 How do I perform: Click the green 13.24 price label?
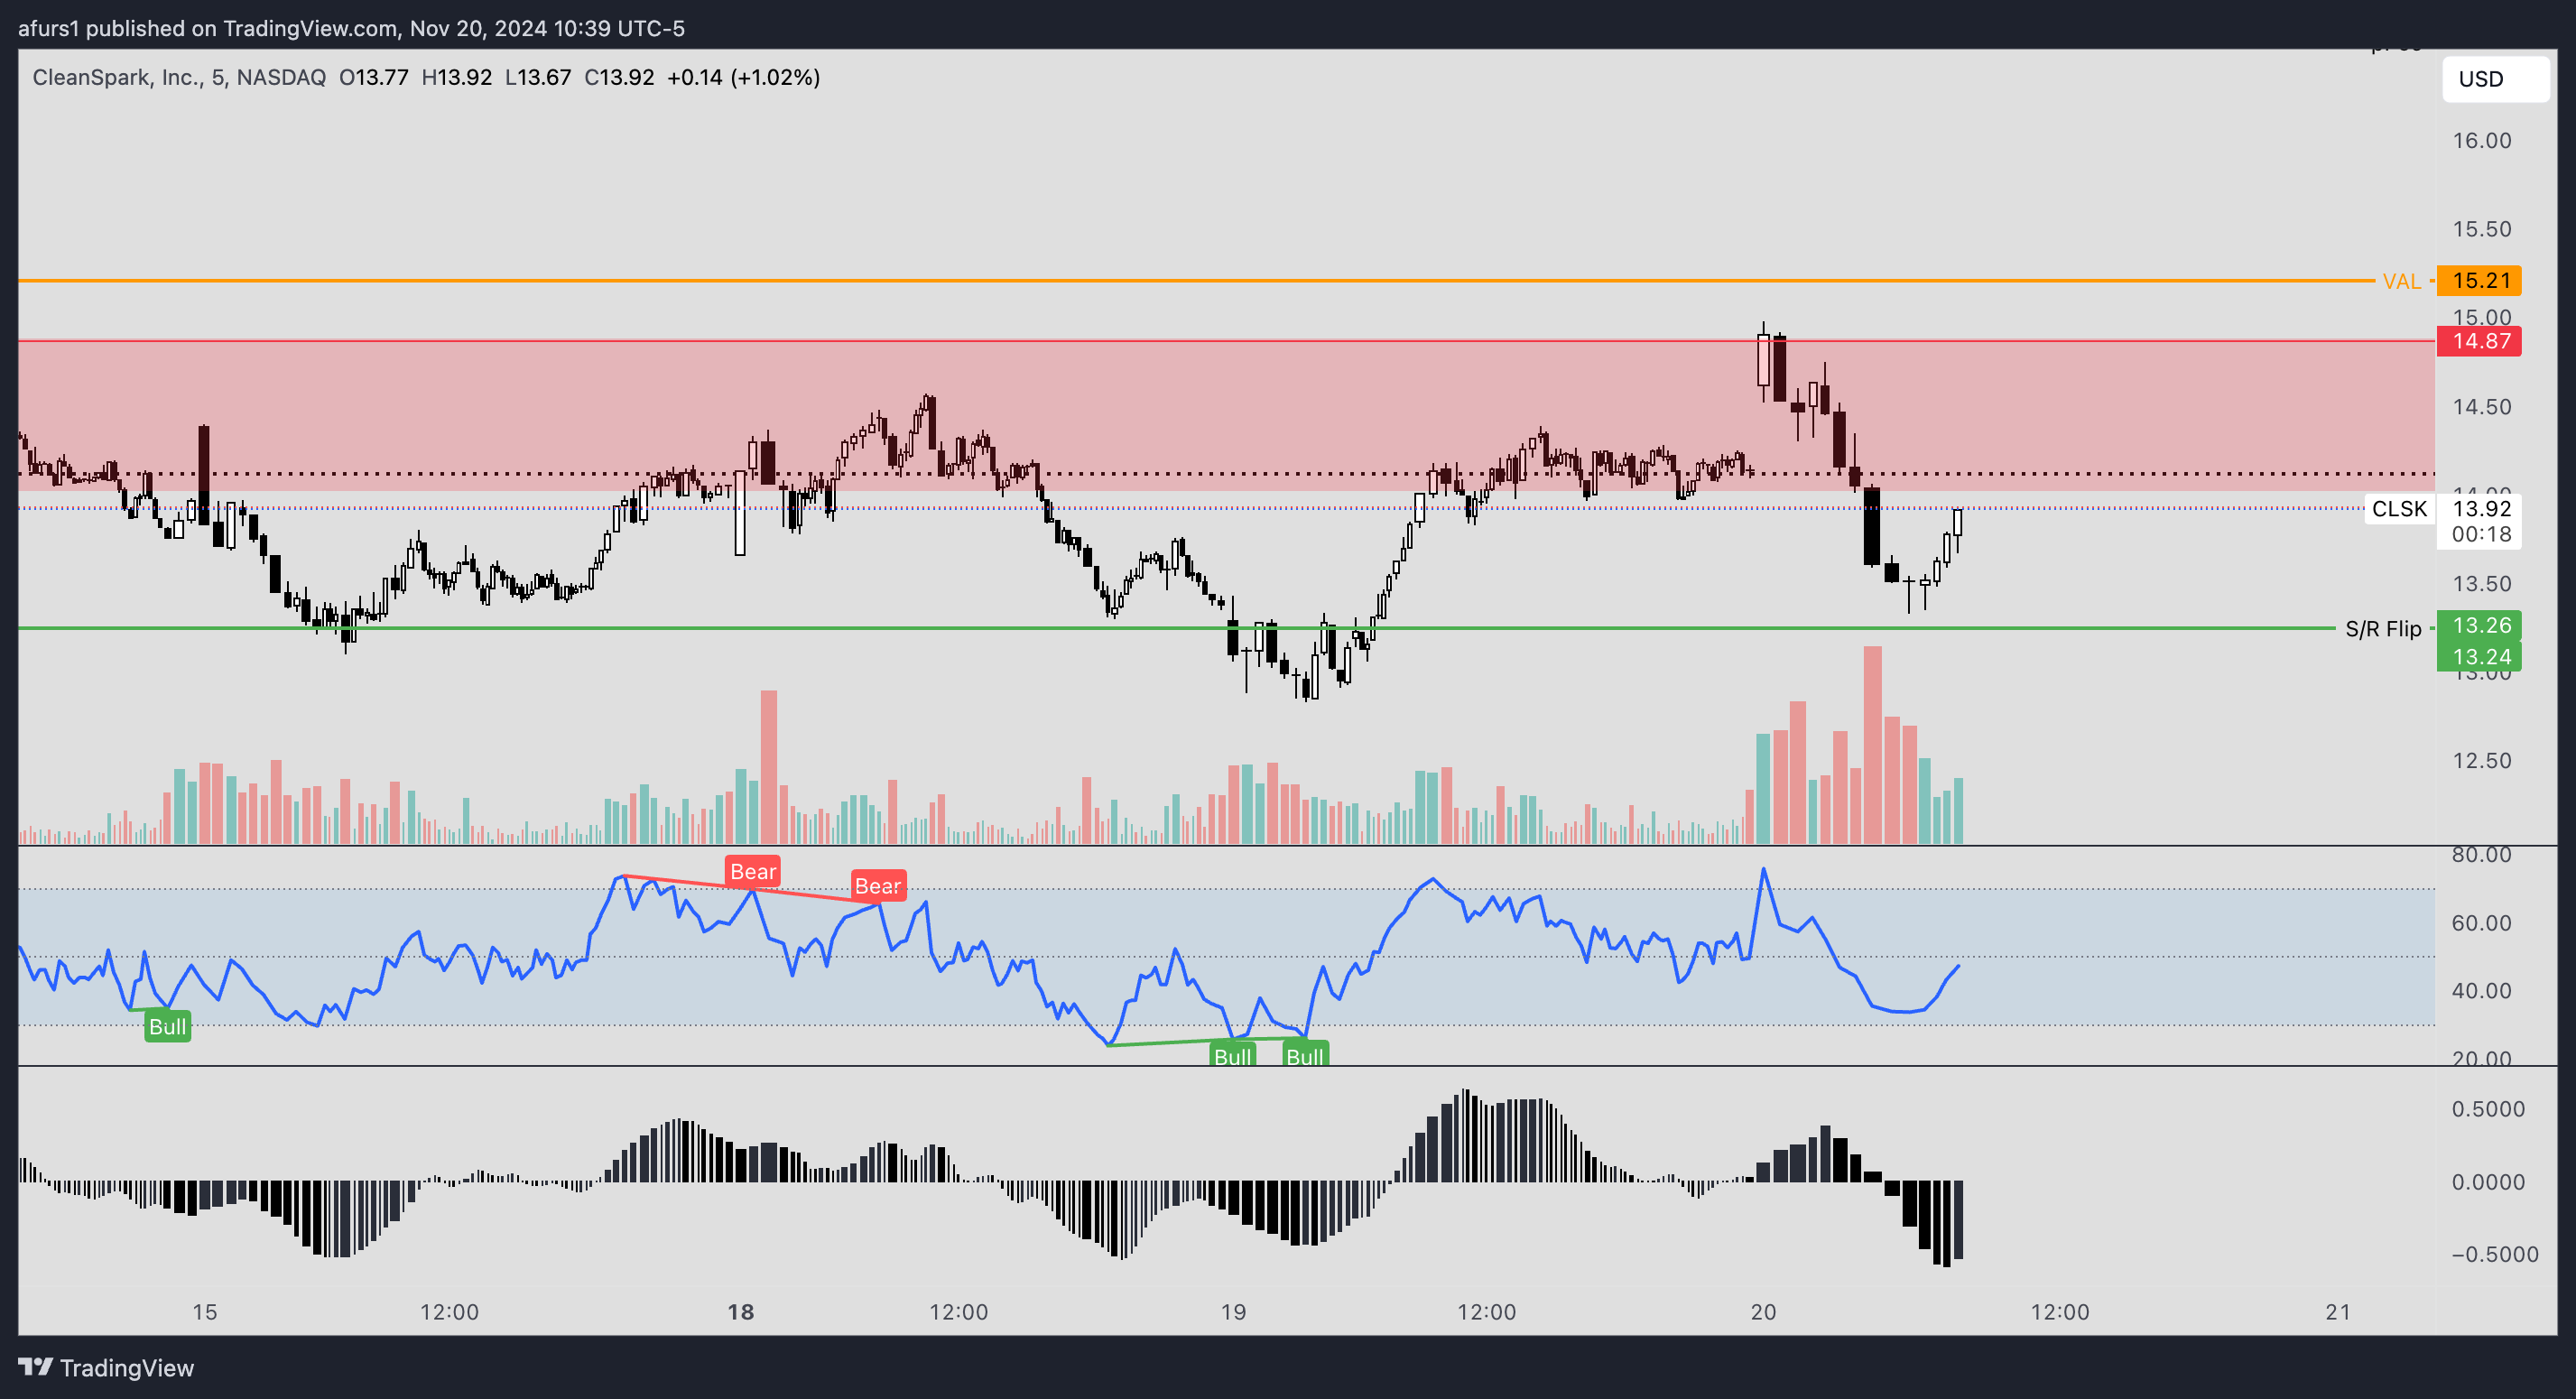click(2479, 656)
